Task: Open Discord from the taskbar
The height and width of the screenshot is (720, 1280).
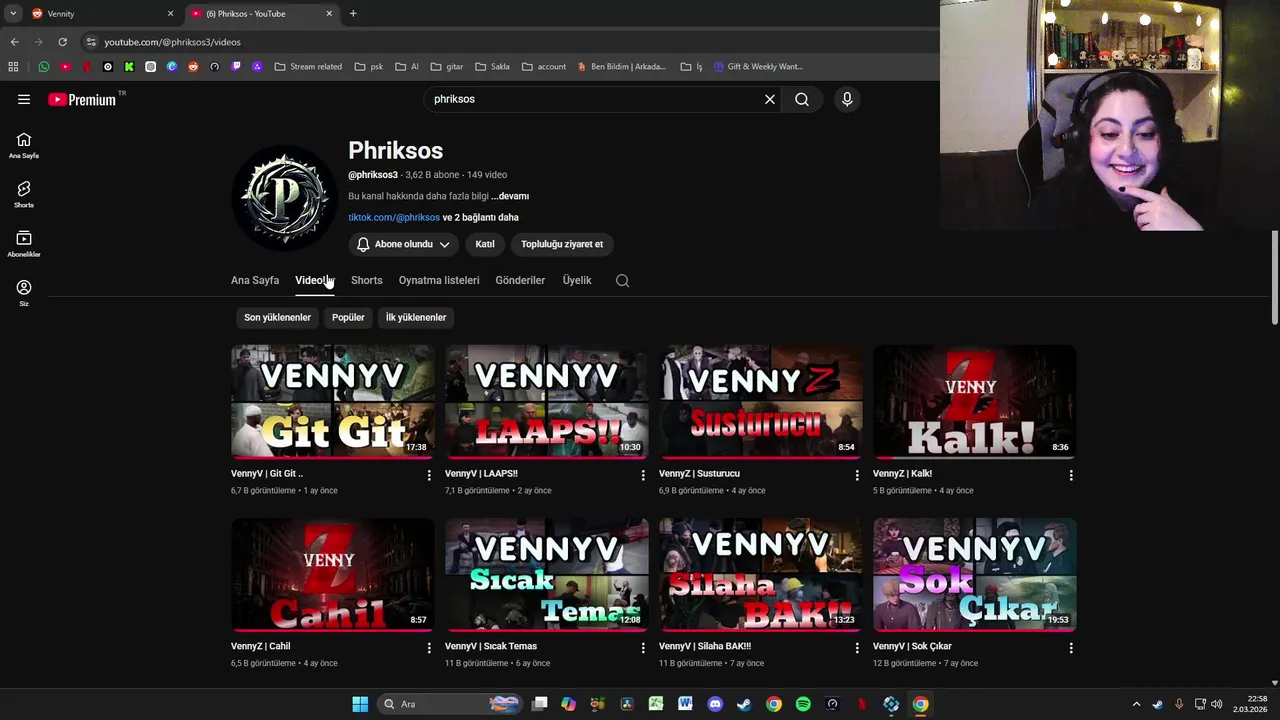Action: pyautogui.click(x=715, y=704)
